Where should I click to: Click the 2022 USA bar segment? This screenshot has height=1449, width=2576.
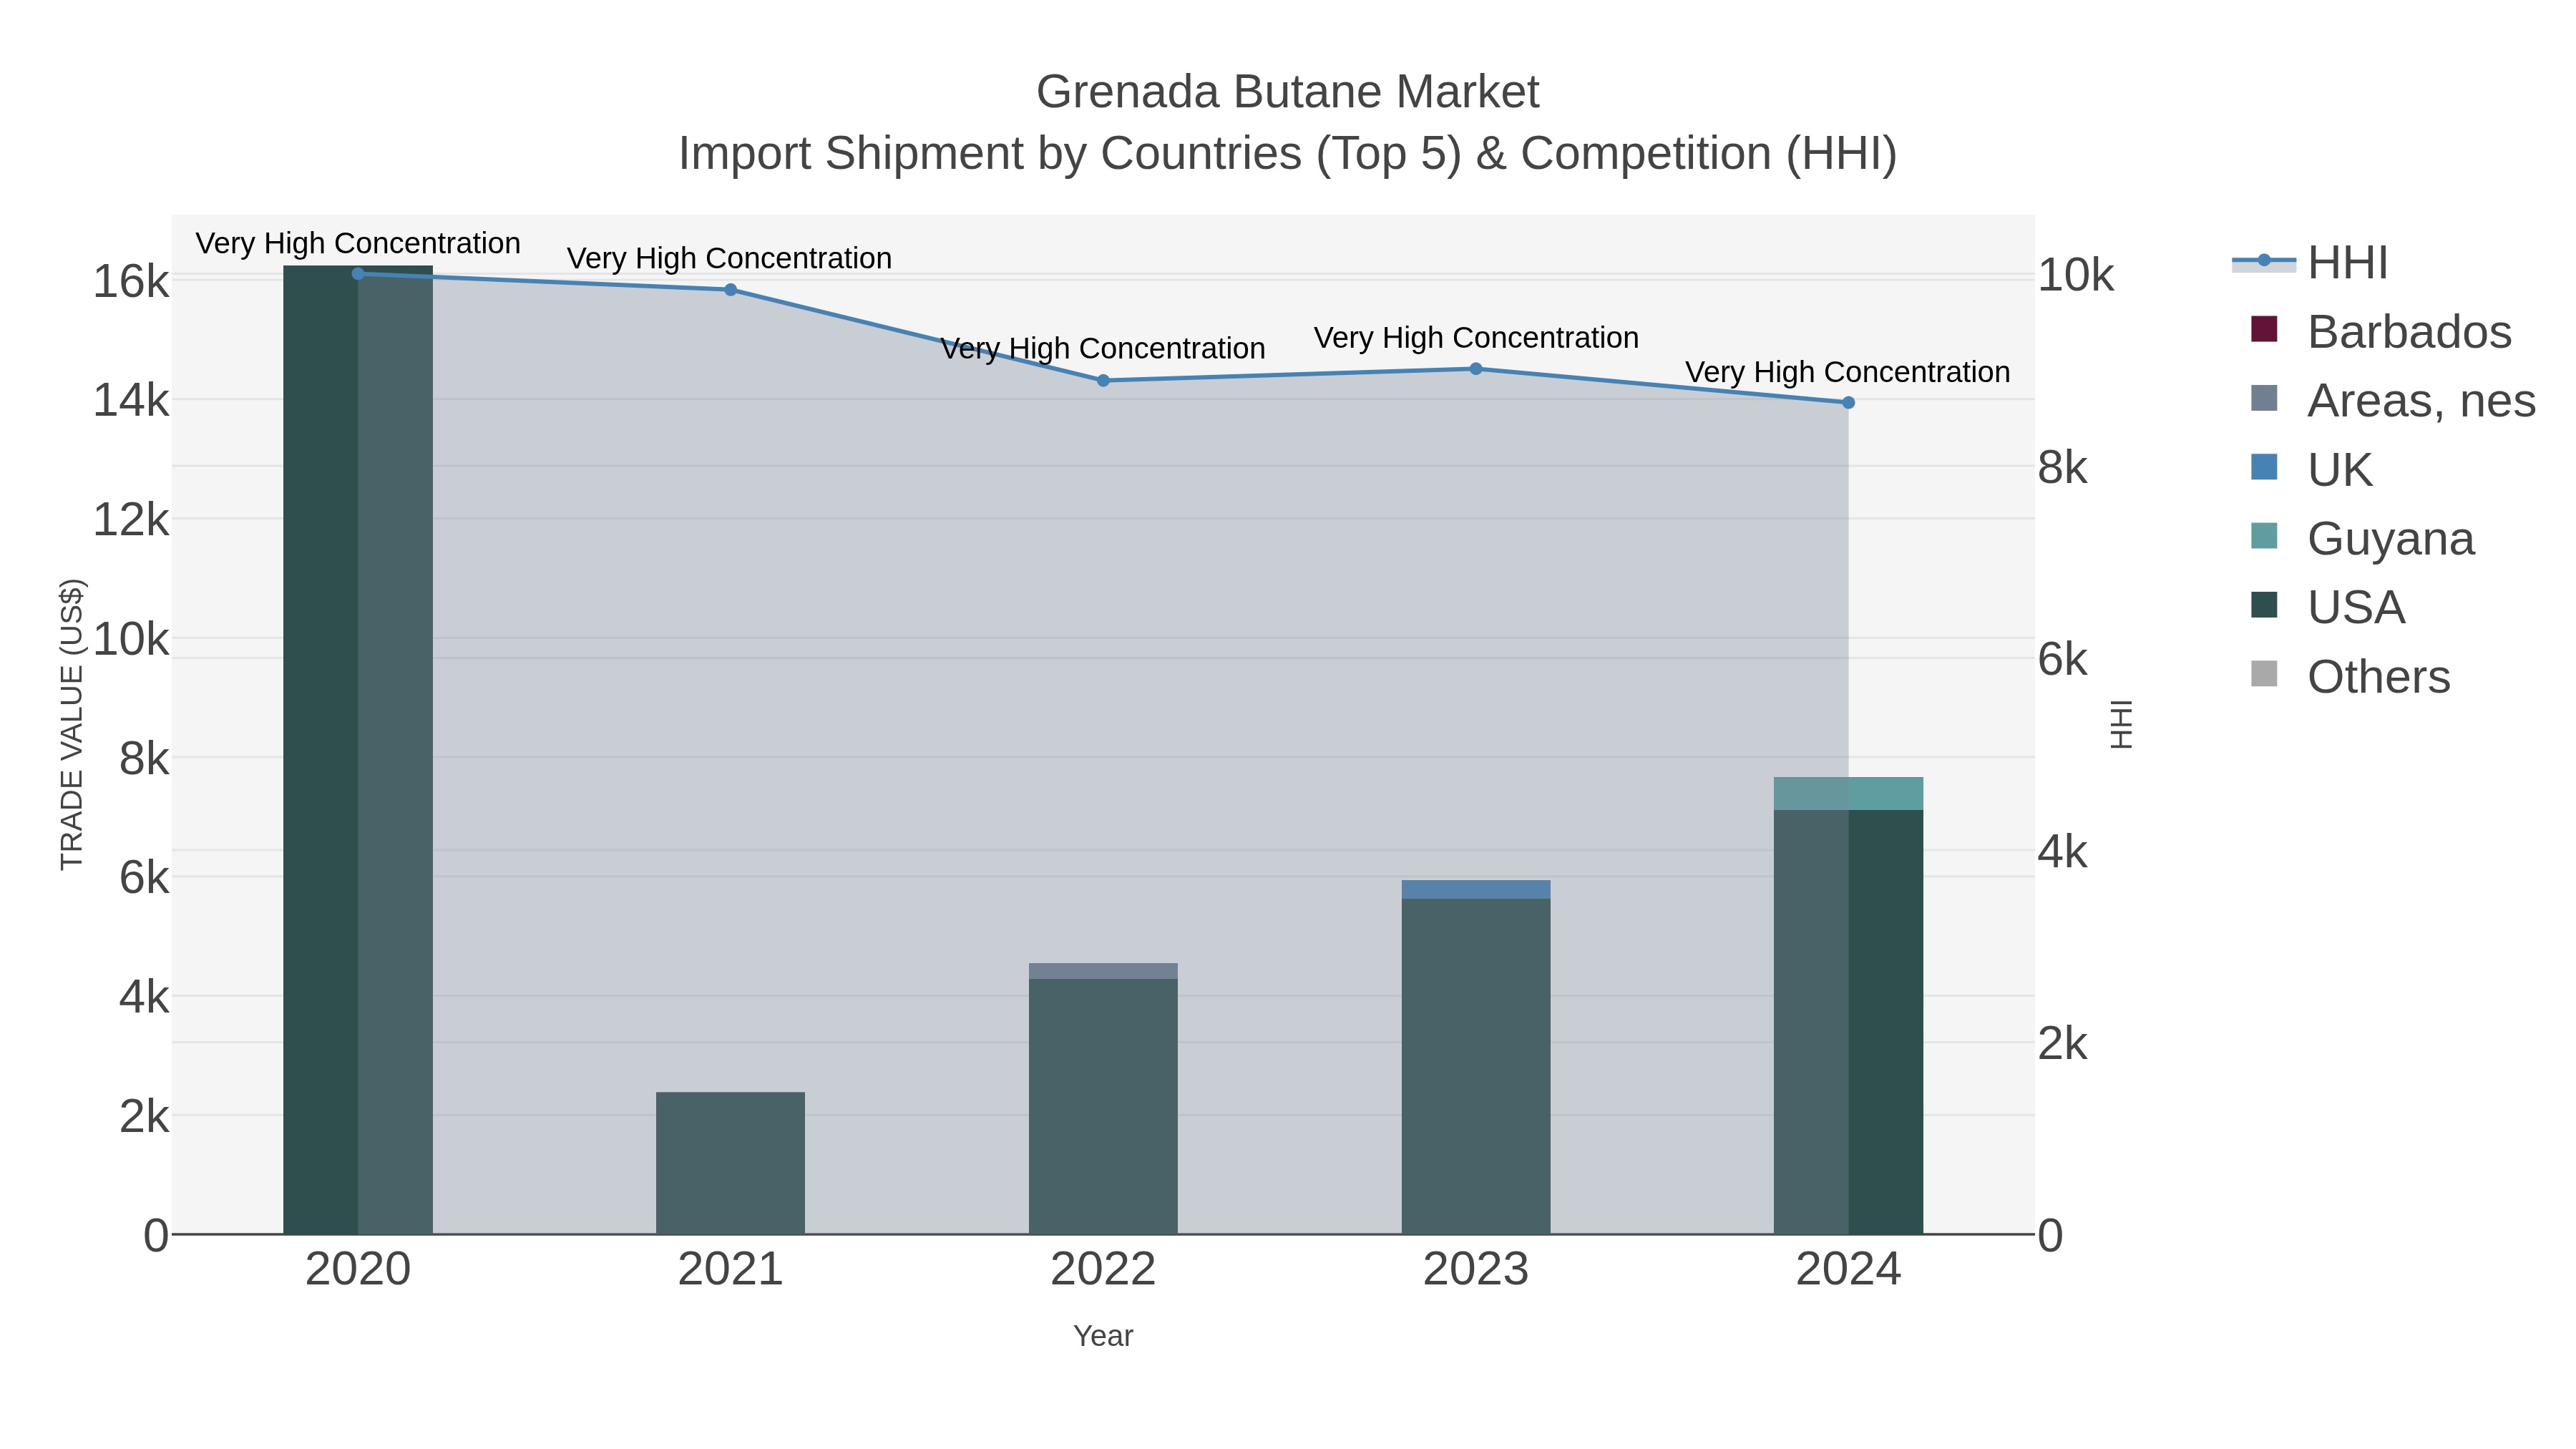(x=1103, y=1106)
